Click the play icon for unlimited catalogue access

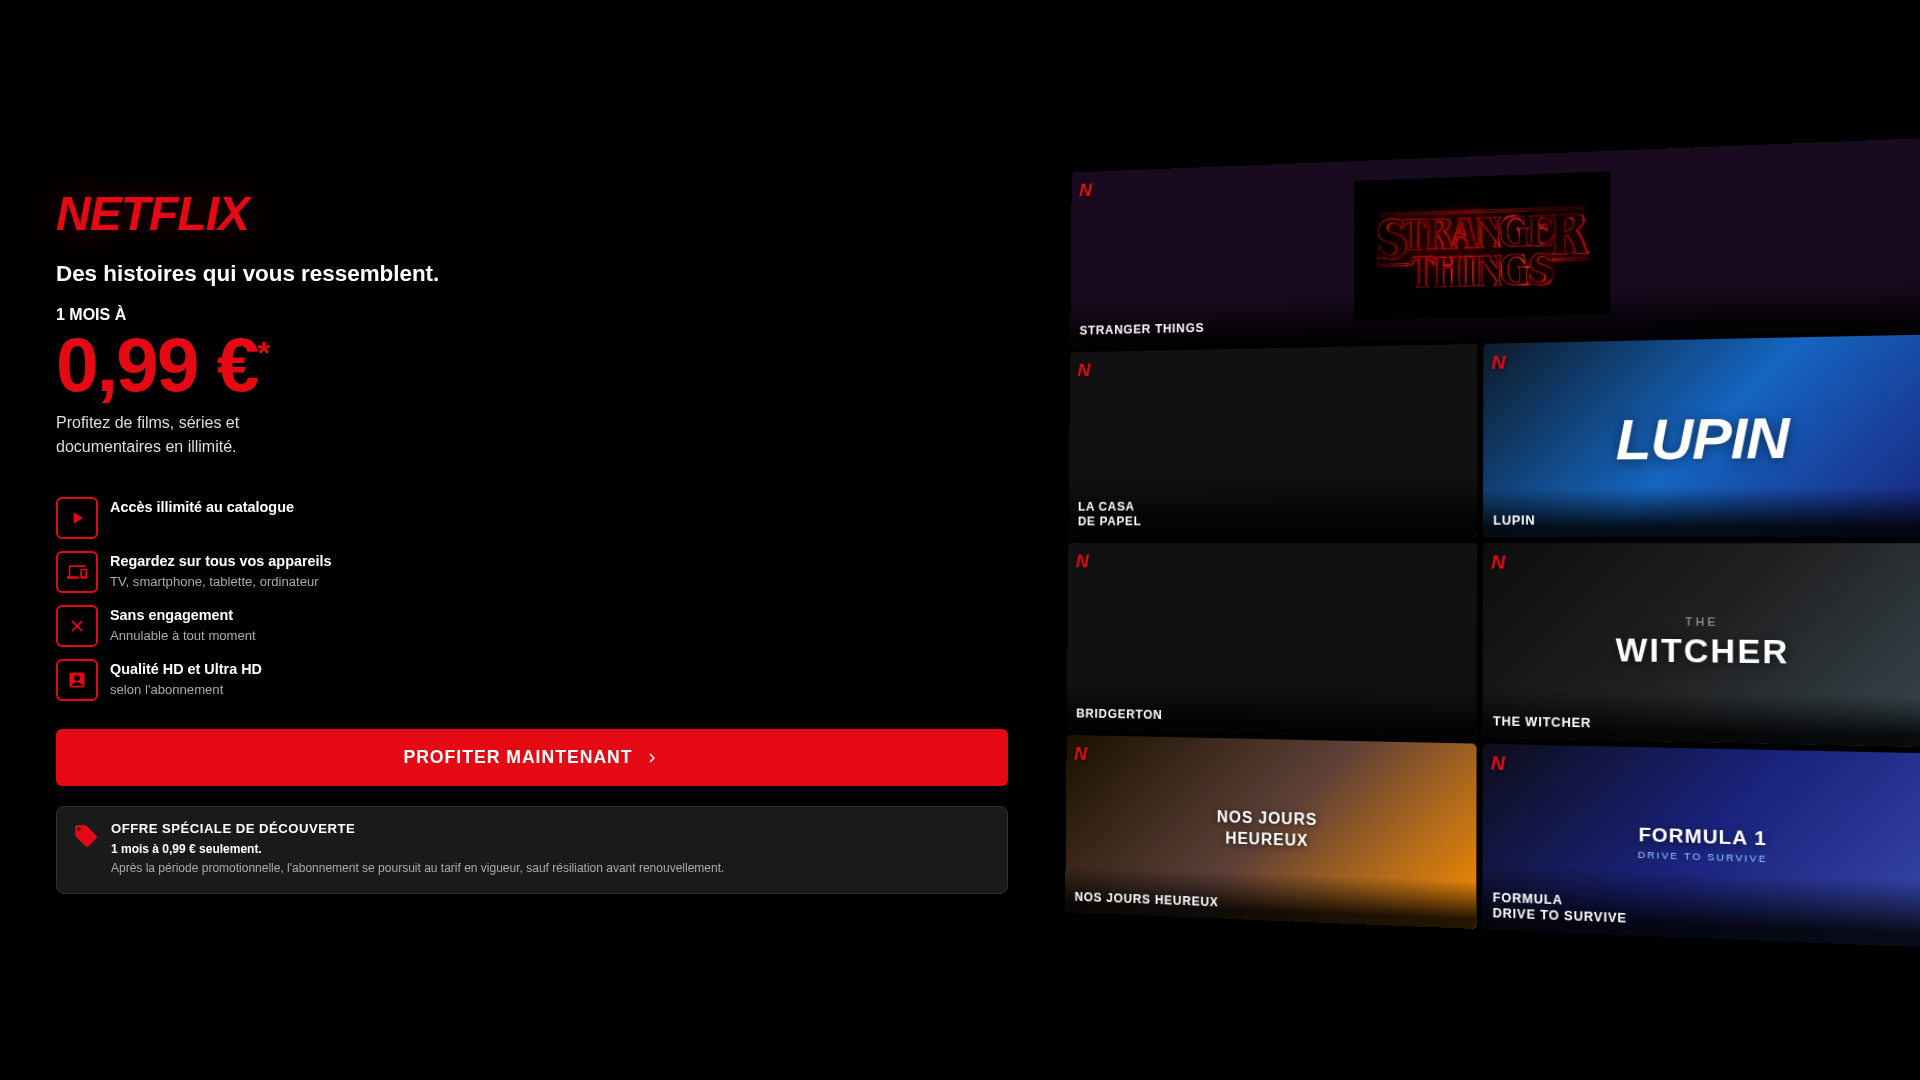click(x=77, y=518)
